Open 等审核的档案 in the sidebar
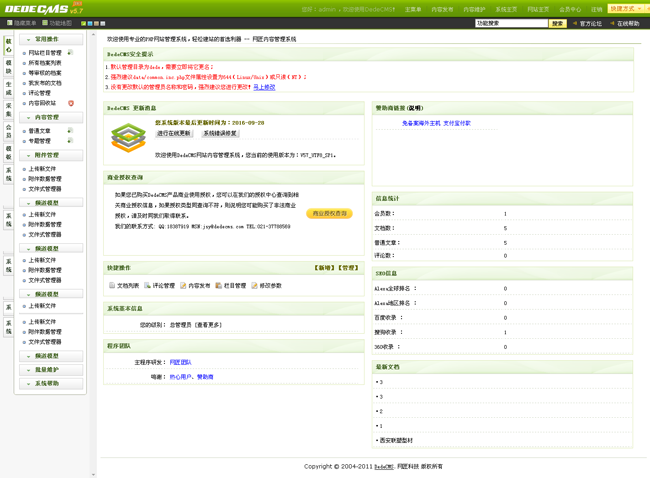The image size is (650, 478). (x=45, y=73)
